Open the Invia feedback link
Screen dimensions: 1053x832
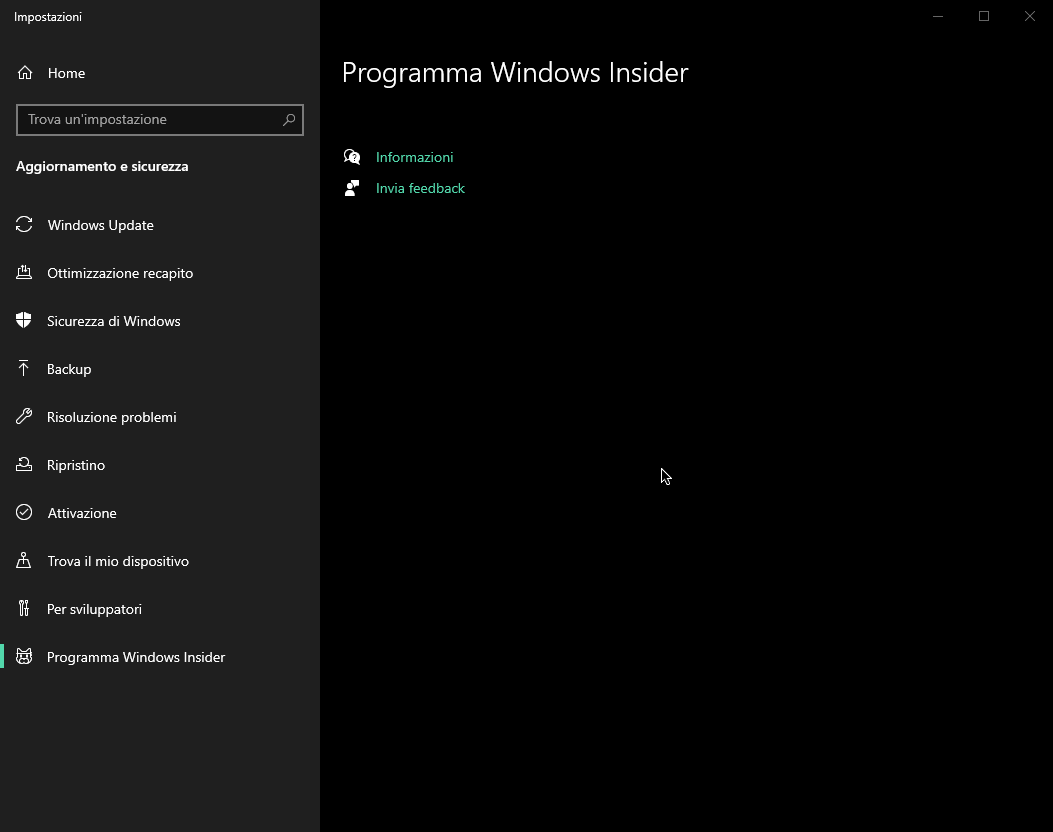coord(420,189)
